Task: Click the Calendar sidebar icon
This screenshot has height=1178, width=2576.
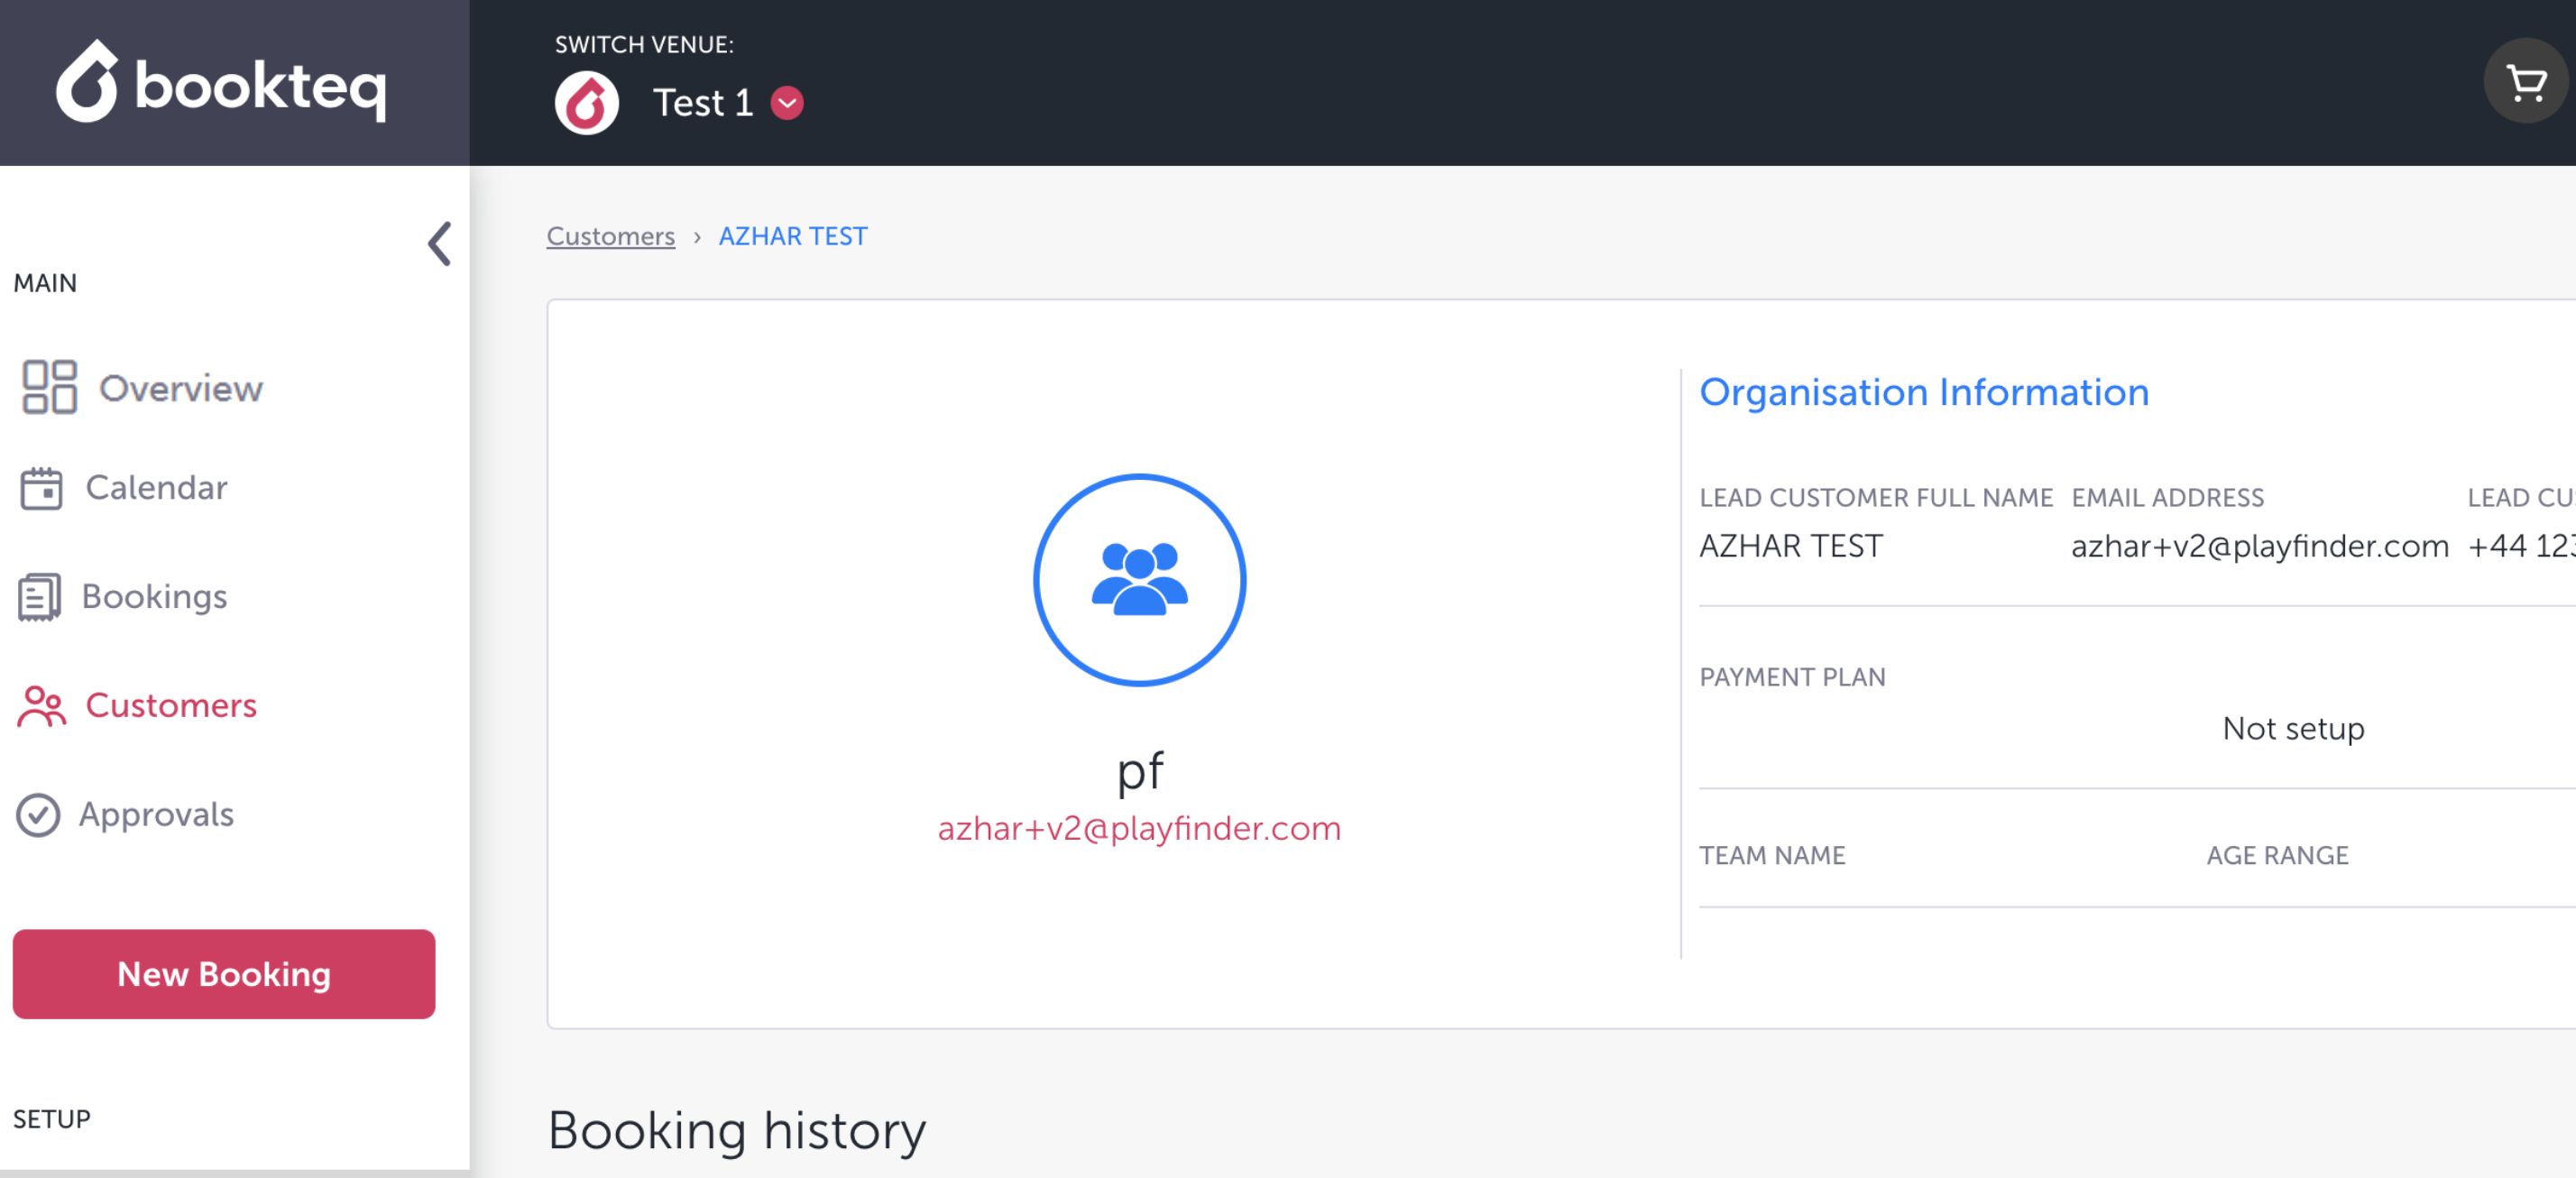Action: tap(41, 488)
